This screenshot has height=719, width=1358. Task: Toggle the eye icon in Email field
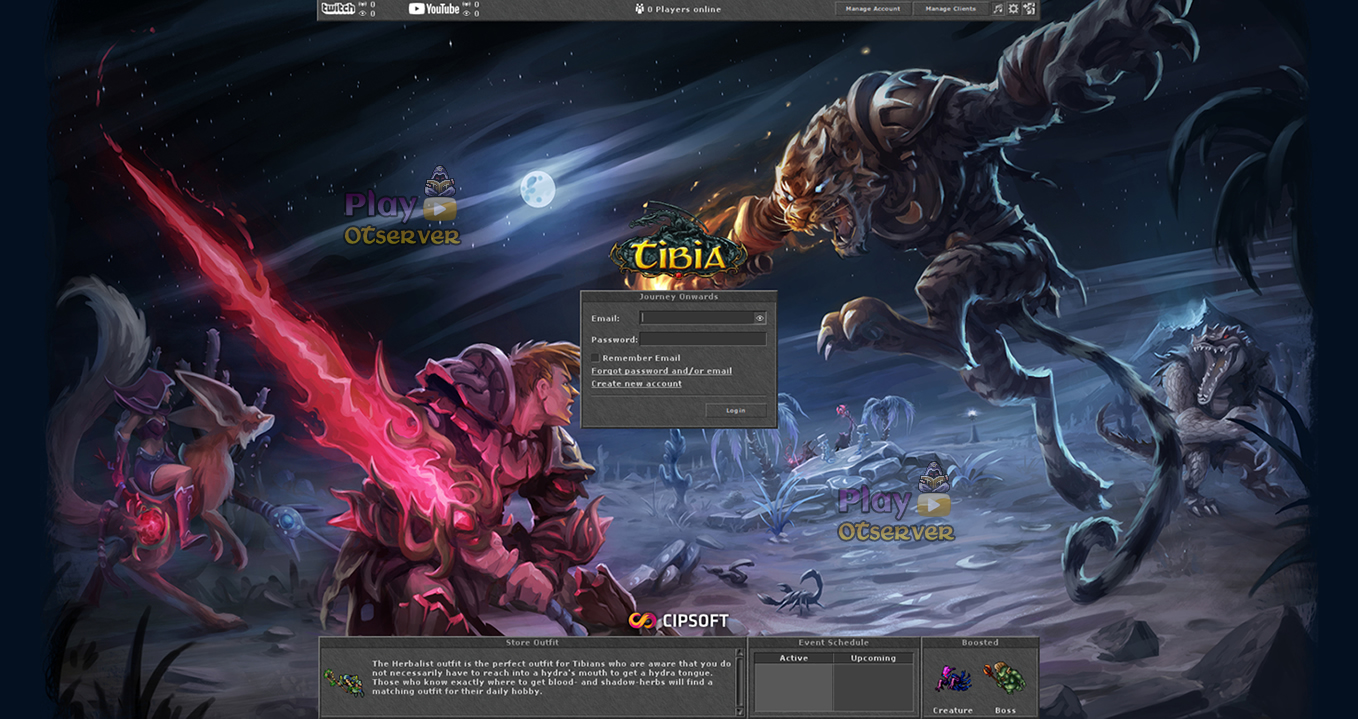pyautogui.click(x=760, y=318)
